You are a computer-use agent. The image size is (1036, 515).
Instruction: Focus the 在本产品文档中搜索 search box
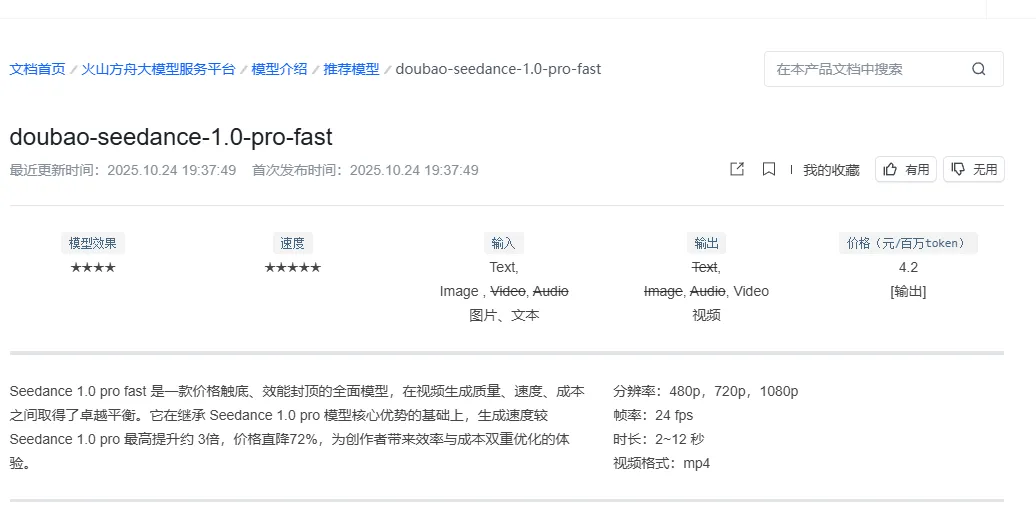(x=865, y=69)
